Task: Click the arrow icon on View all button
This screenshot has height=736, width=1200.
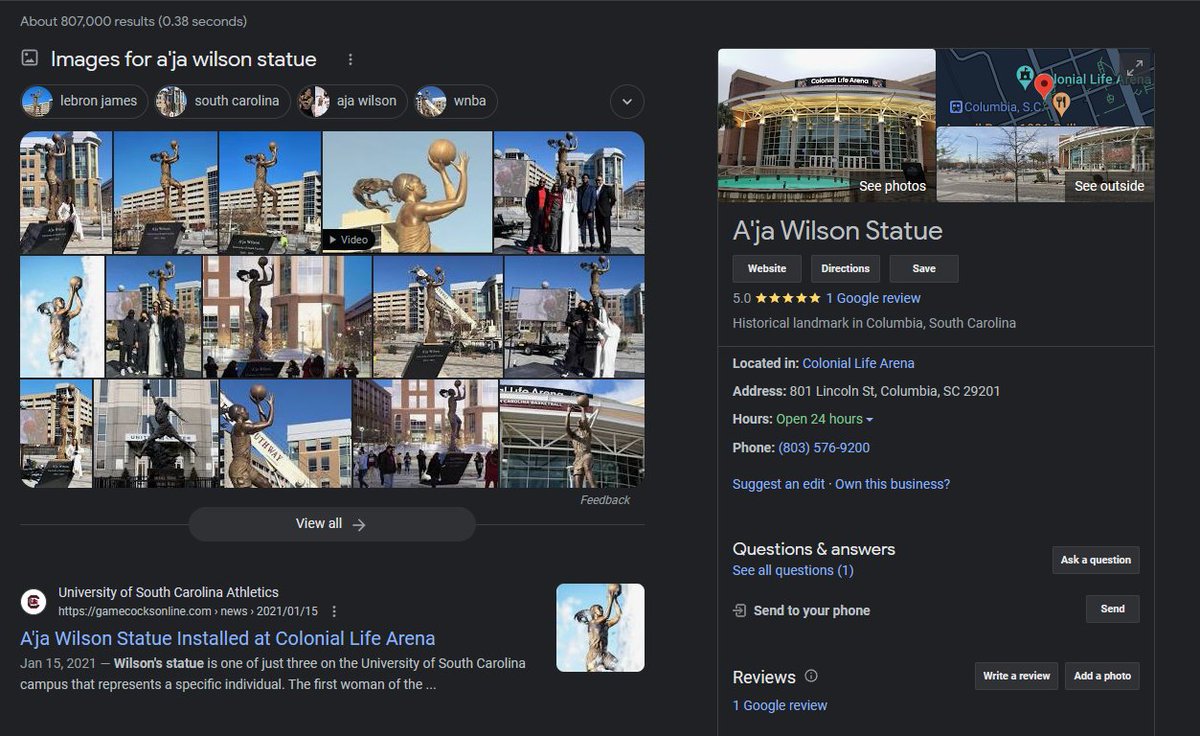Action: pyautogui.click(x=359, y=524)
